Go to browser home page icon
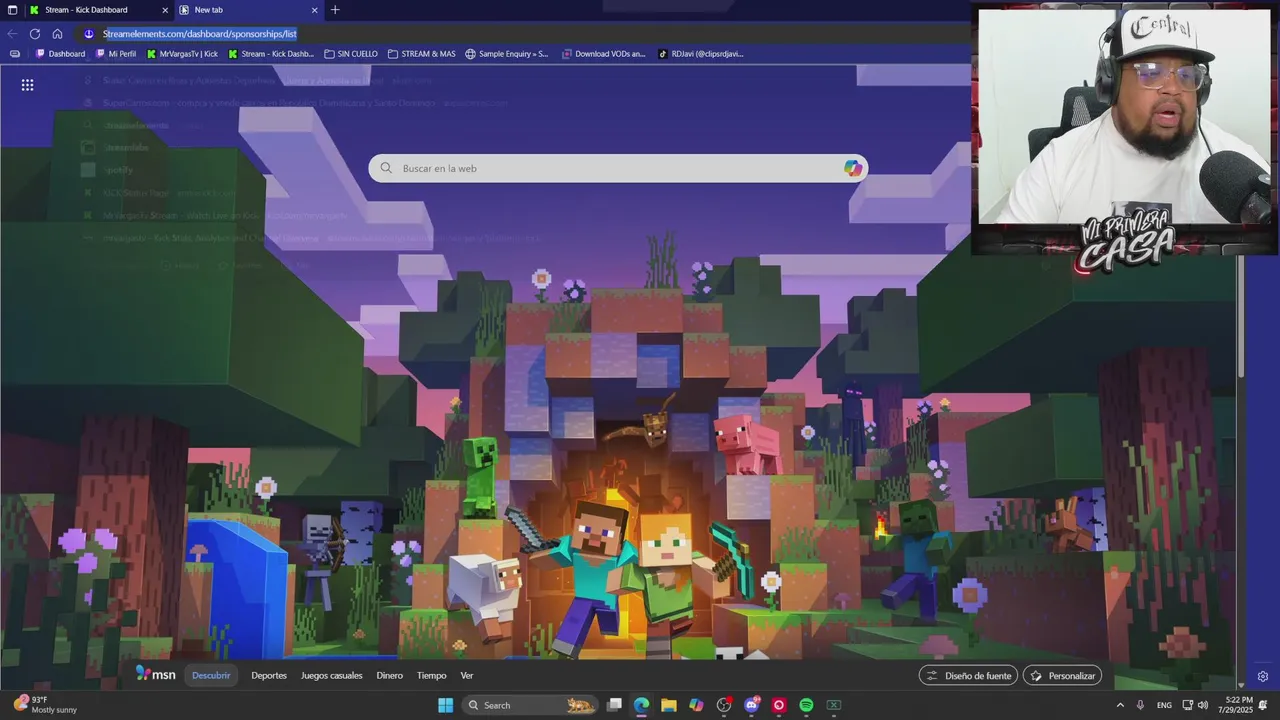This screenshot has height=720, width=1280. click(57, 34)
